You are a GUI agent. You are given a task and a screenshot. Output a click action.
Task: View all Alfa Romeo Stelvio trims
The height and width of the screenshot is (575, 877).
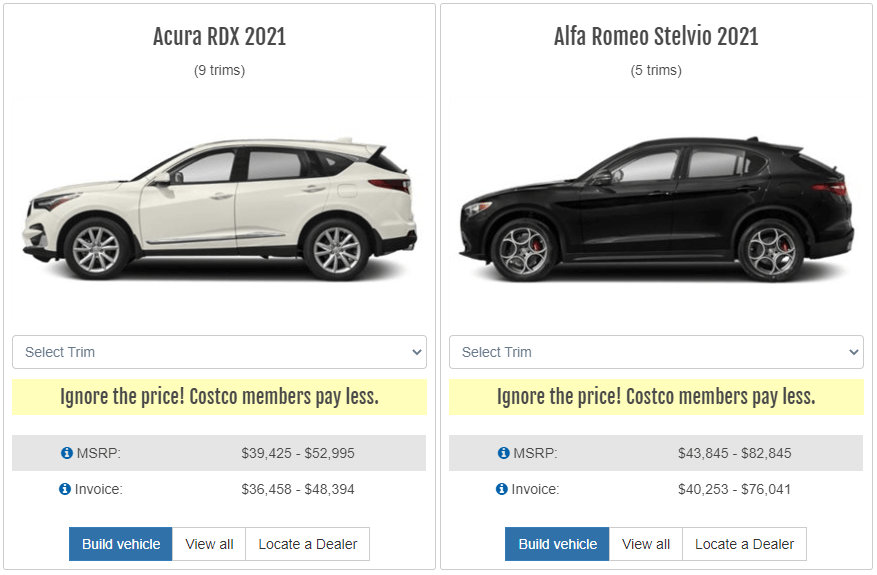(646, 544)
